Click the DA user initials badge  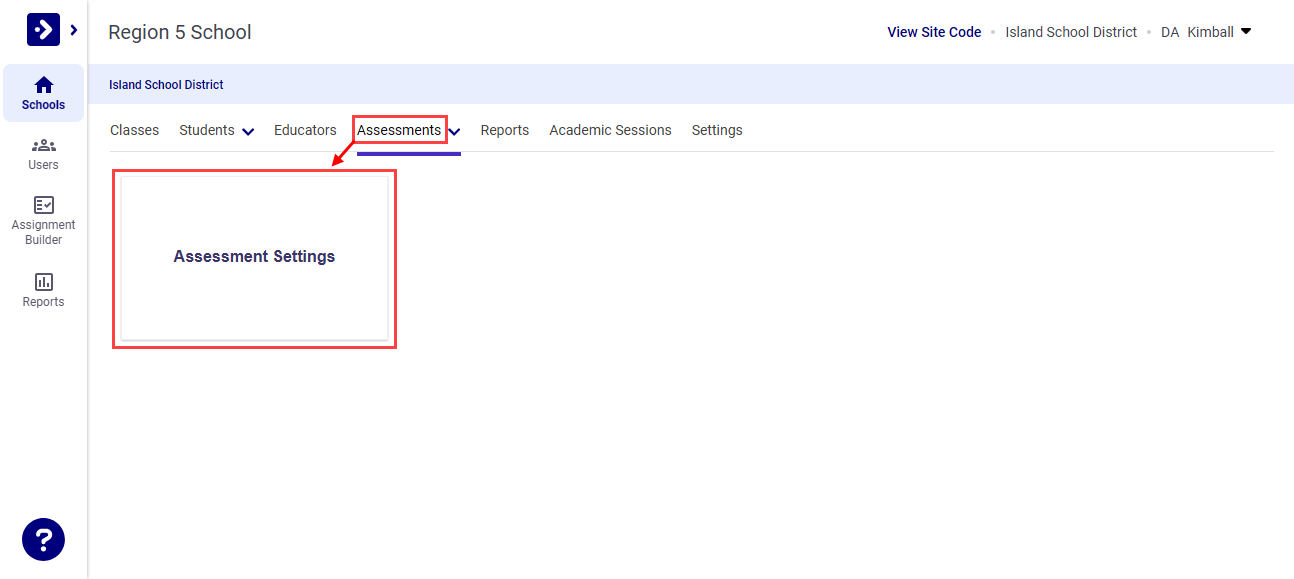1169,31
